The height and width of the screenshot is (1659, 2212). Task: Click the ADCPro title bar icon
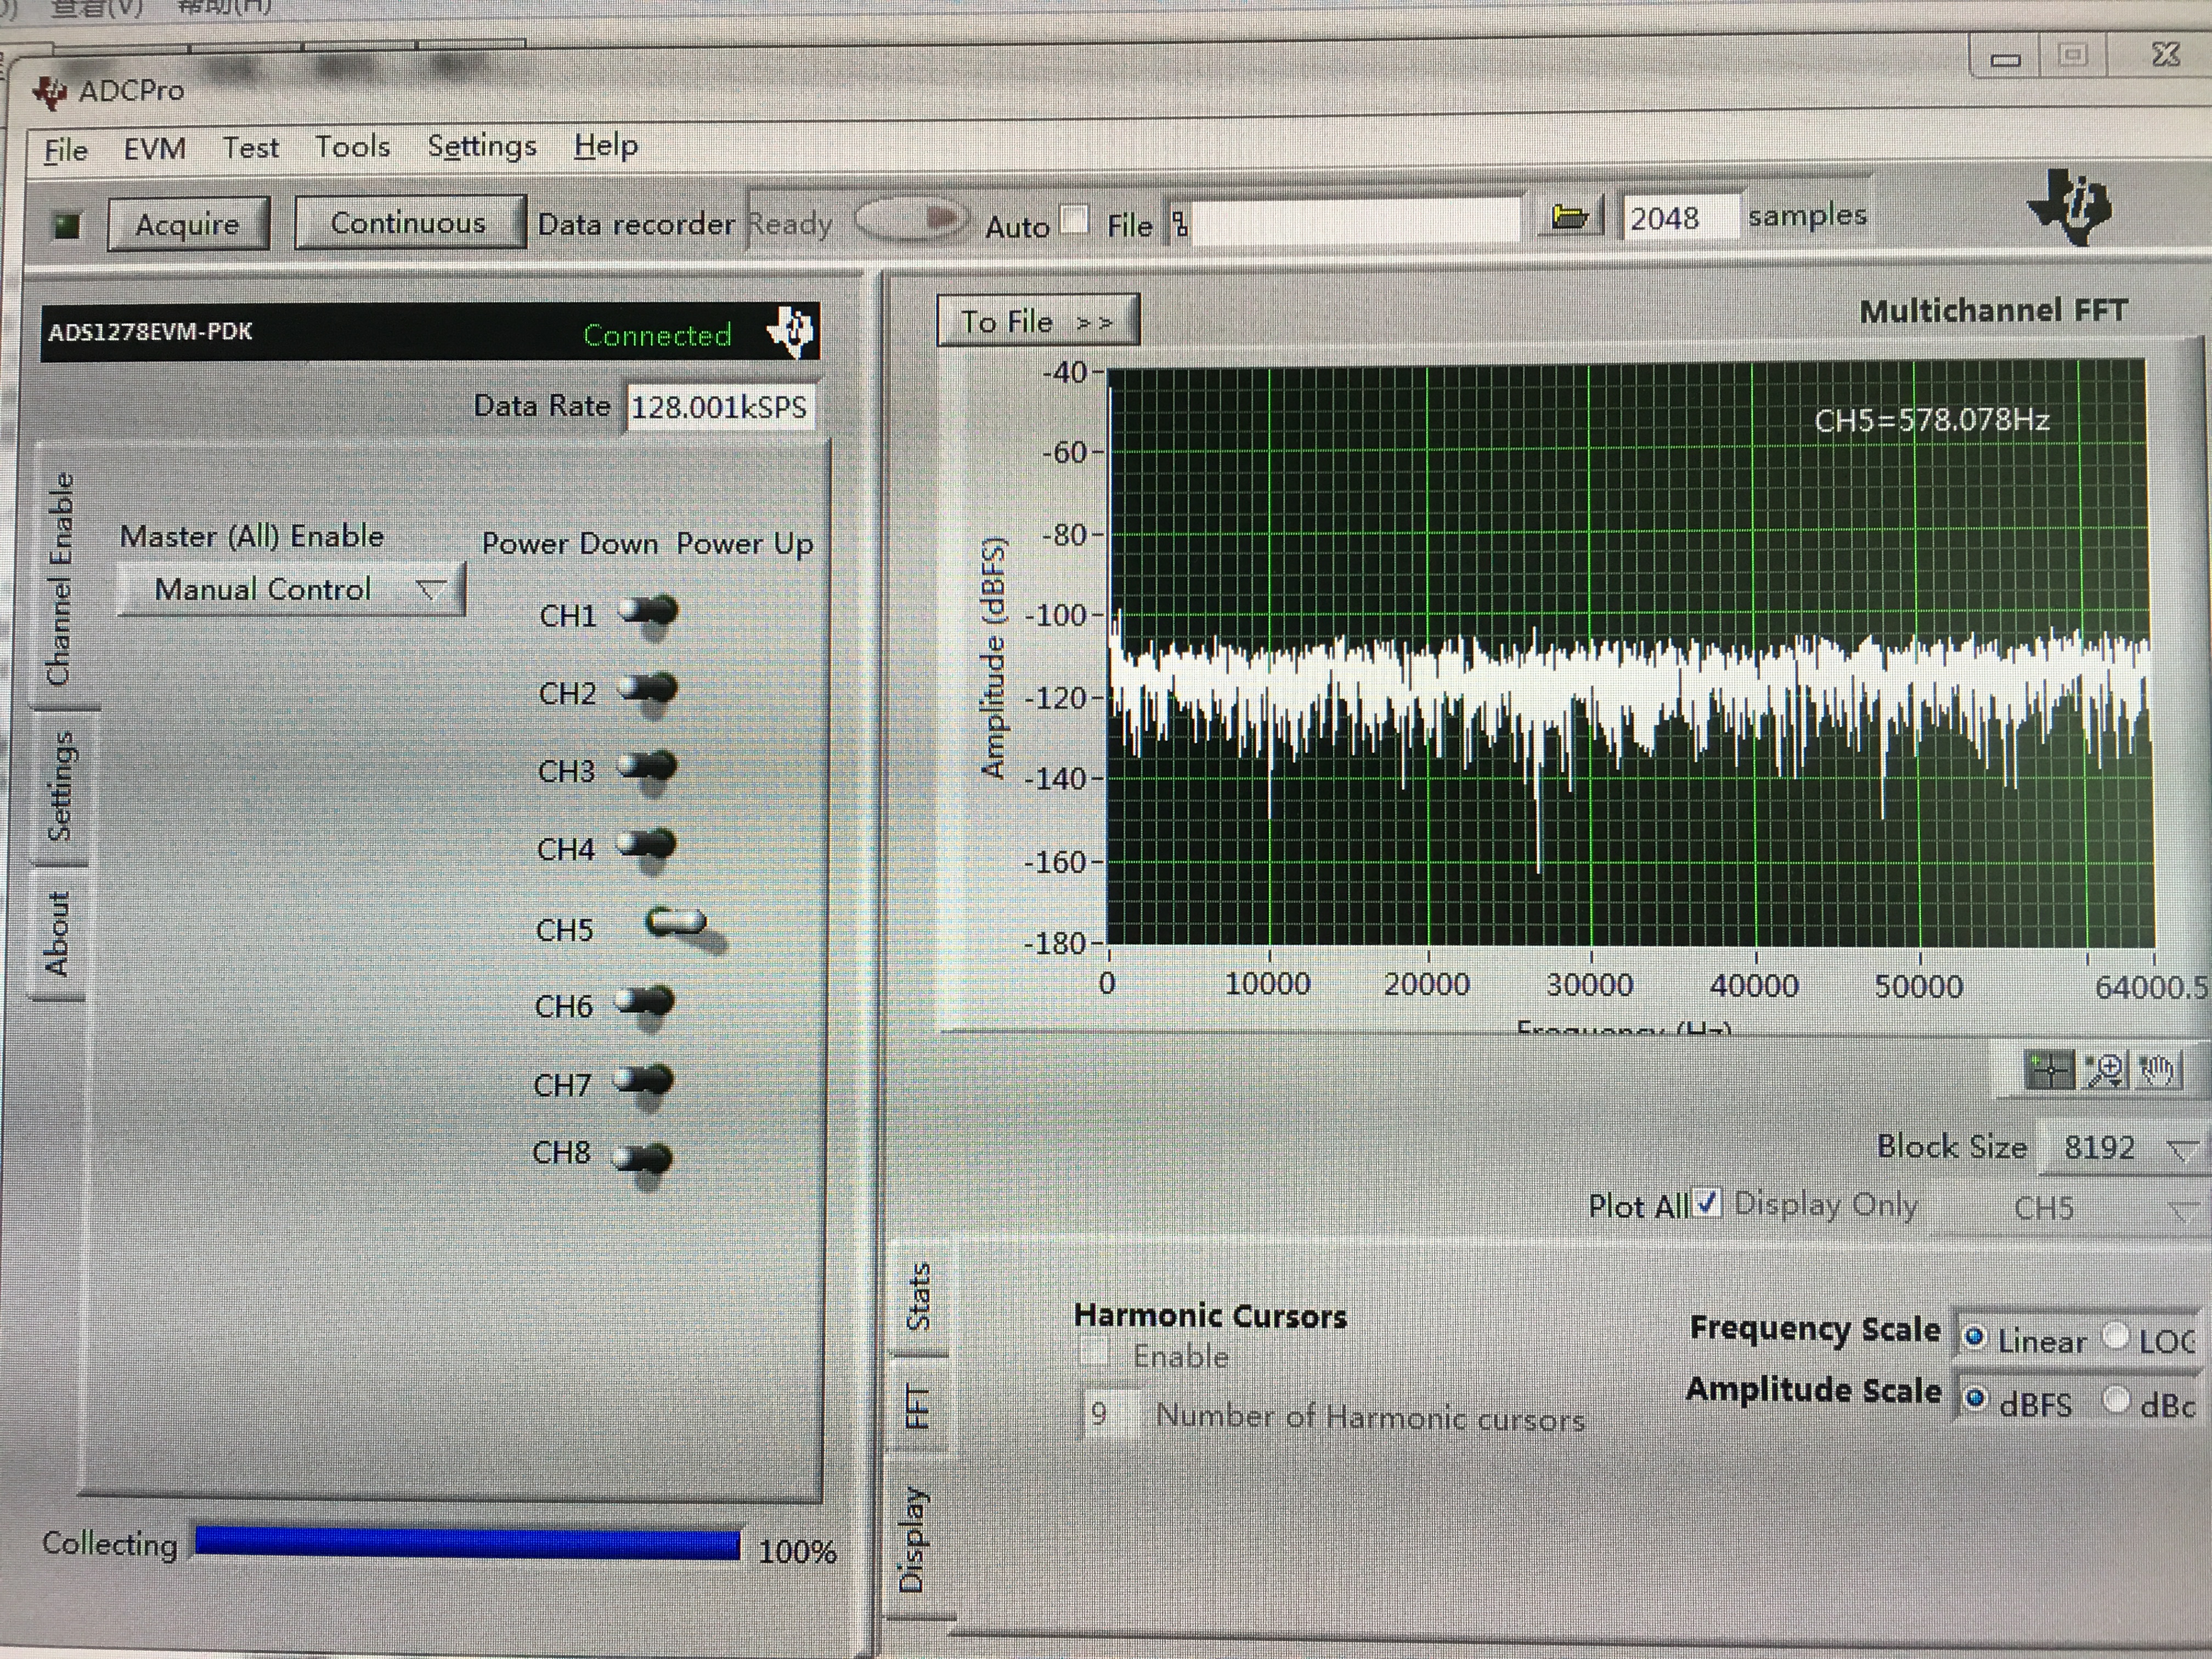point(50,92)
